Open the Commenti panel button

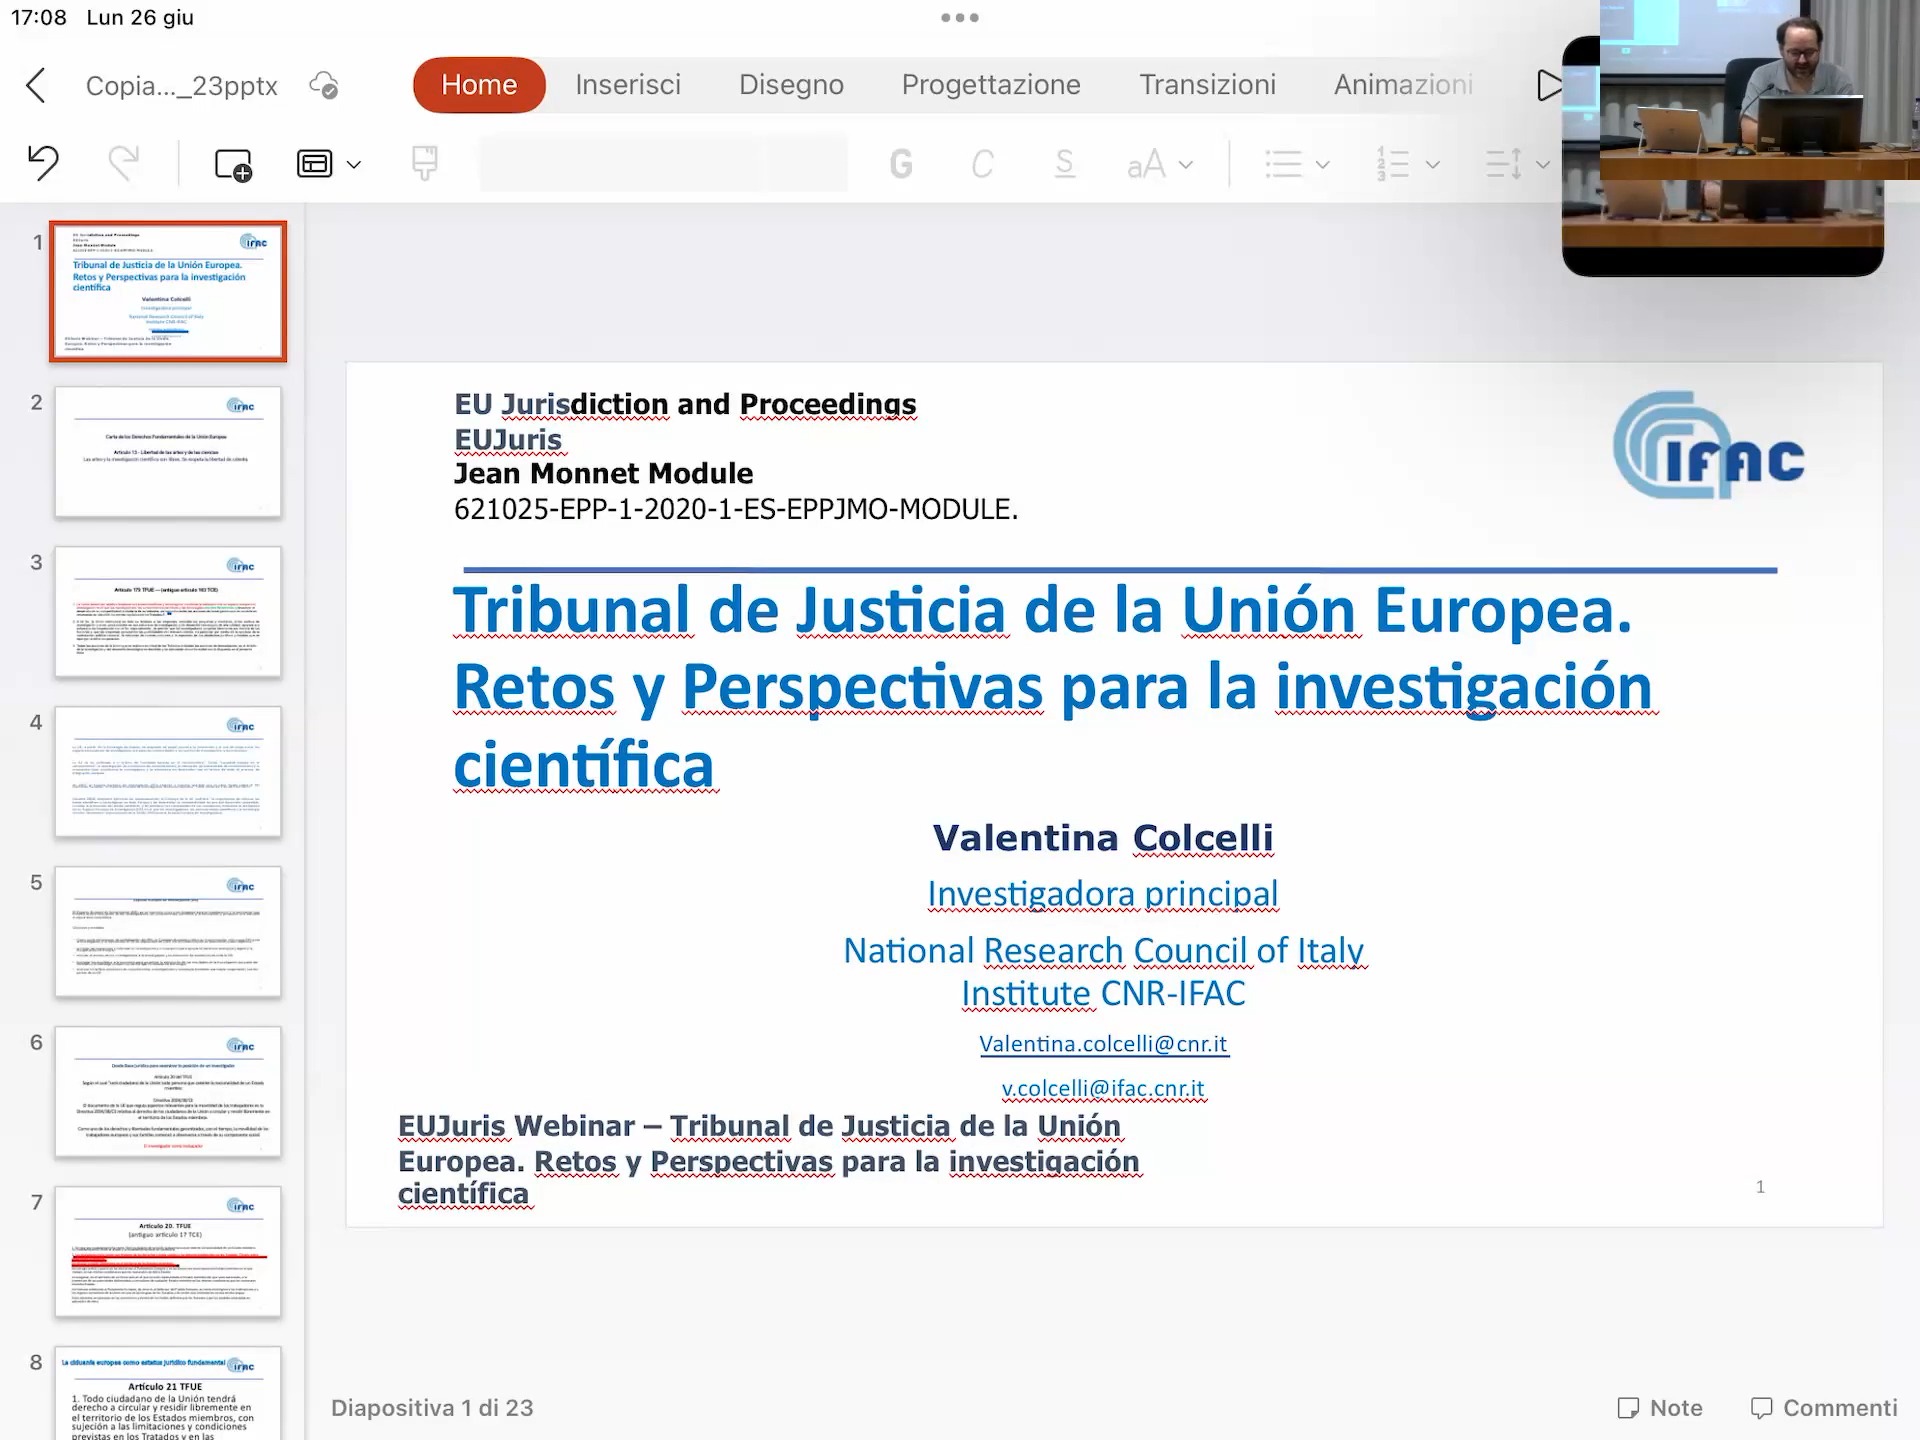[1824, 1408]
